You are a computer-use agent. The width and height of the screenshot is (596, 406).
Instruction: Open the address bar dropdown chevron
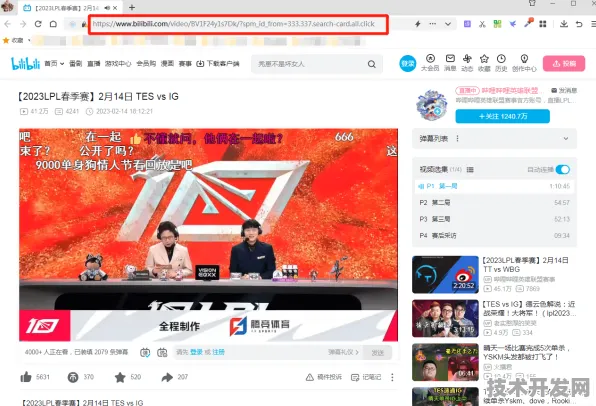coord(448,24)
